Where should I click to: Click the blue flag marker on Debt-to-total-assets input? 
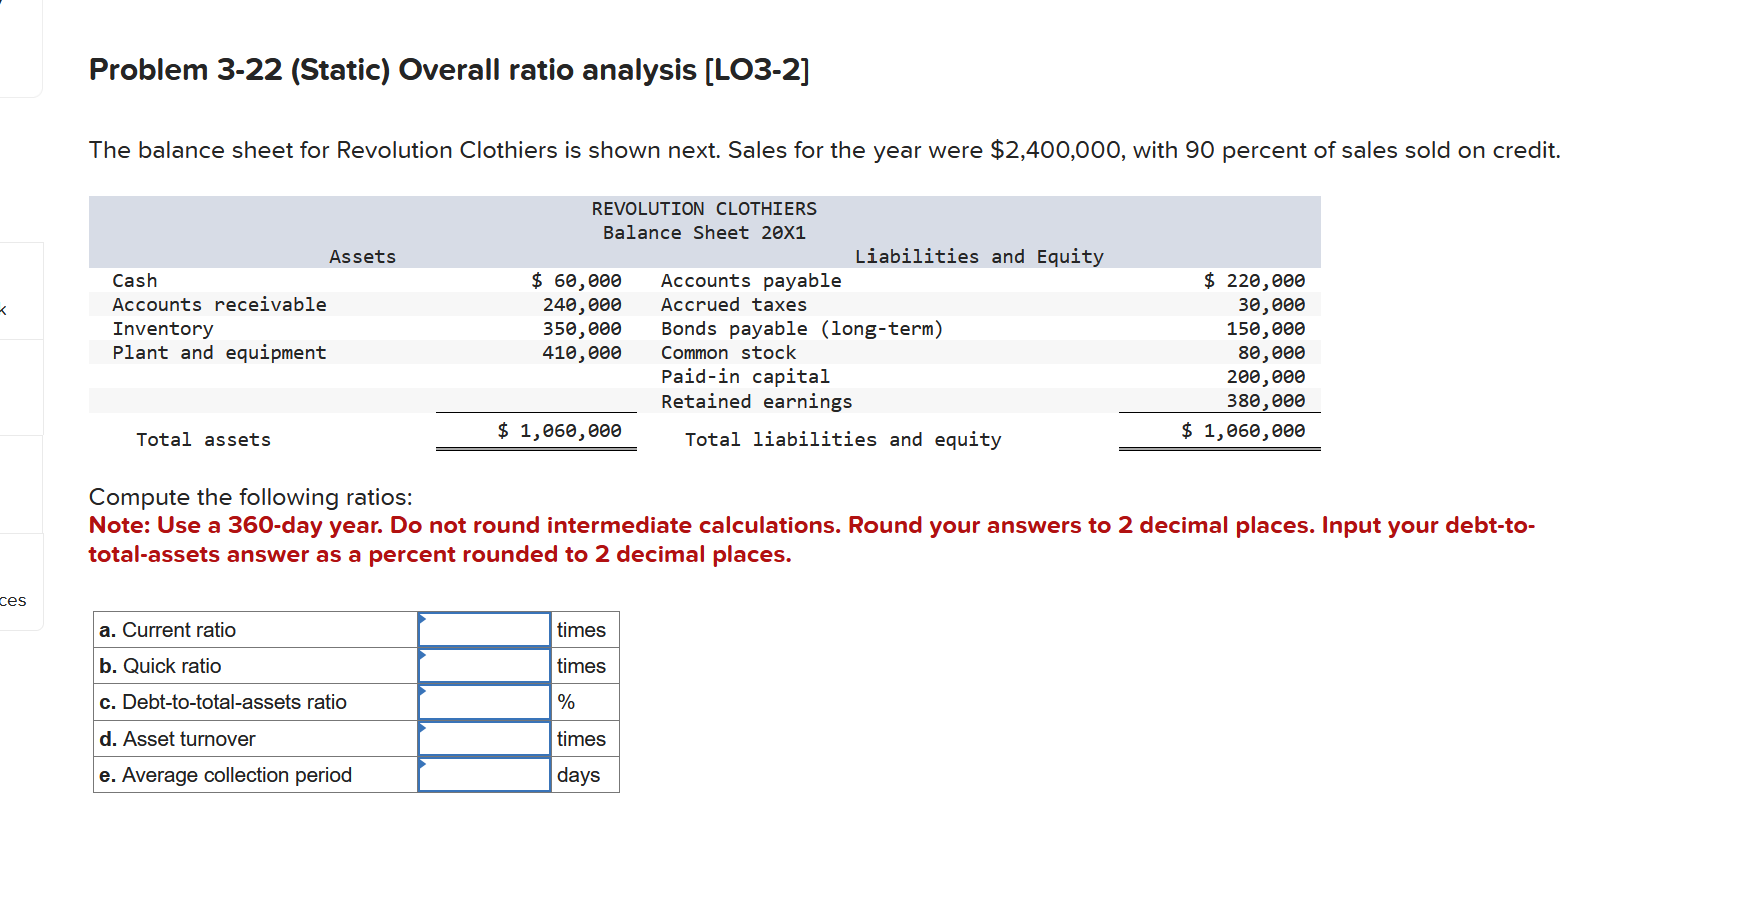[x=424, y=693]
